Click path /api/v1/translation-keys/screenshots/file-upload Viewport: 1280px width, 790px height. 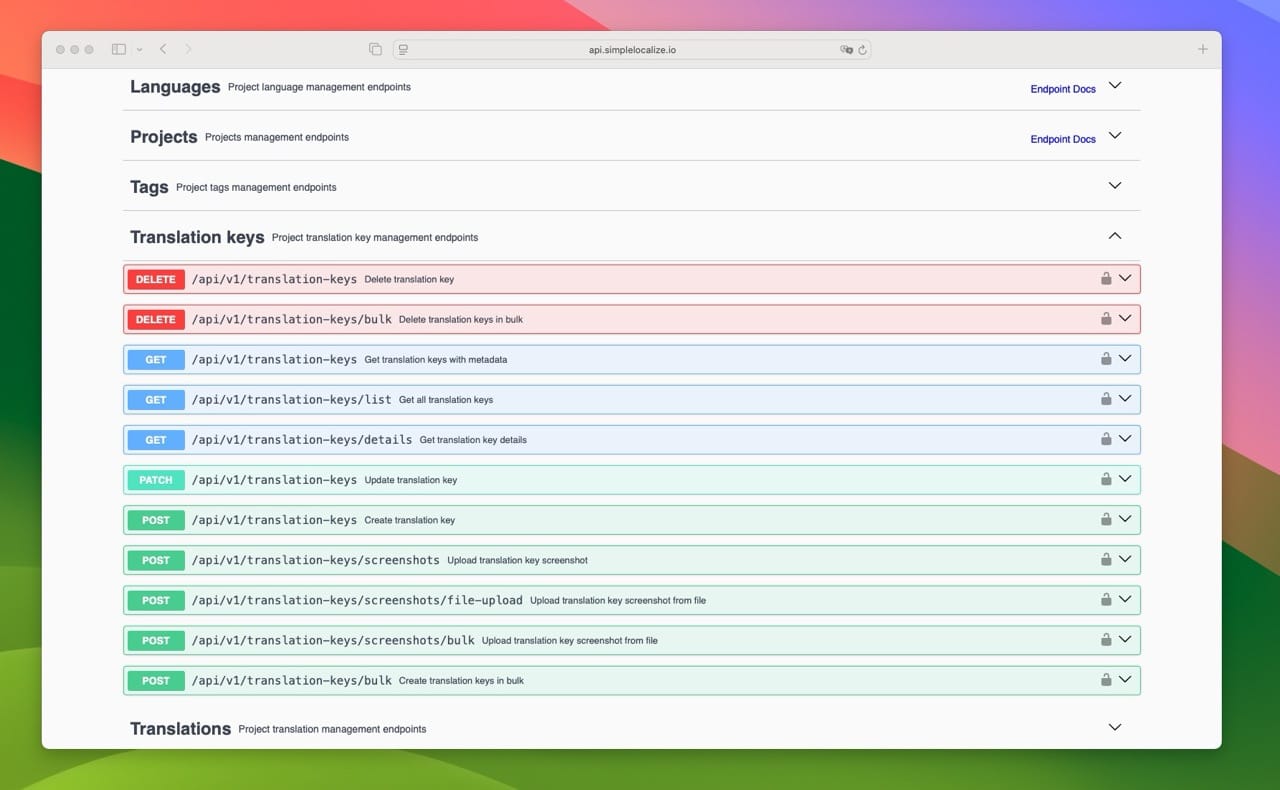click(357, 600)
